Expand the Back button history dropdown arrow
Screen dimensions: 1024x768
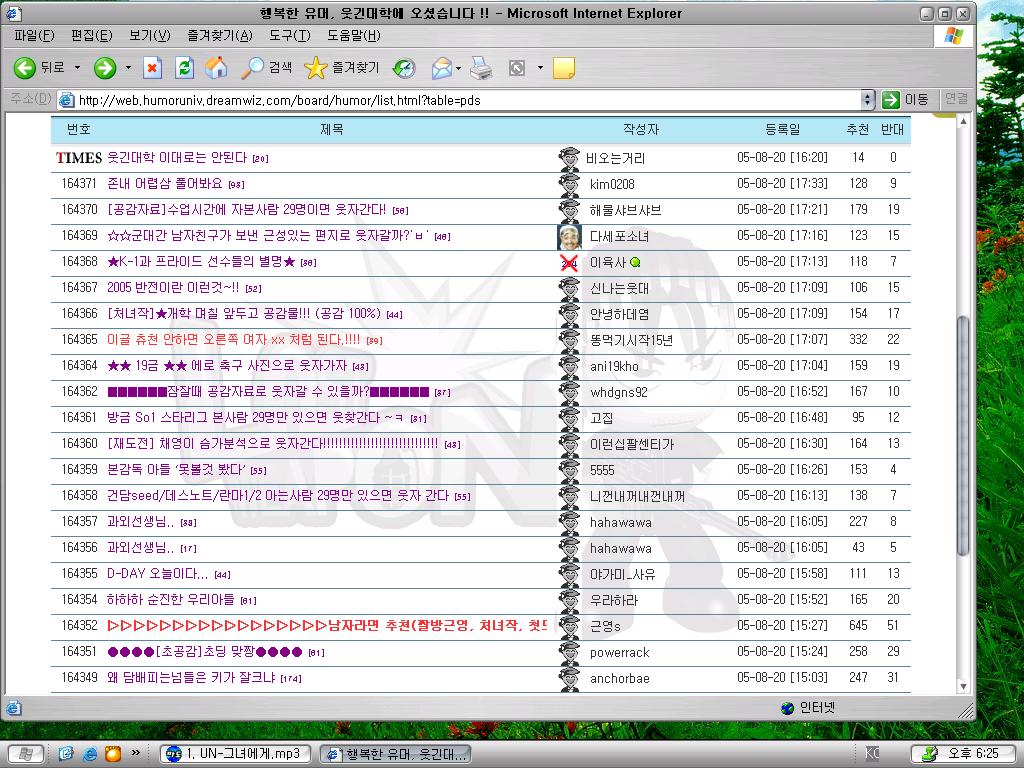click(x=78, y=68)
